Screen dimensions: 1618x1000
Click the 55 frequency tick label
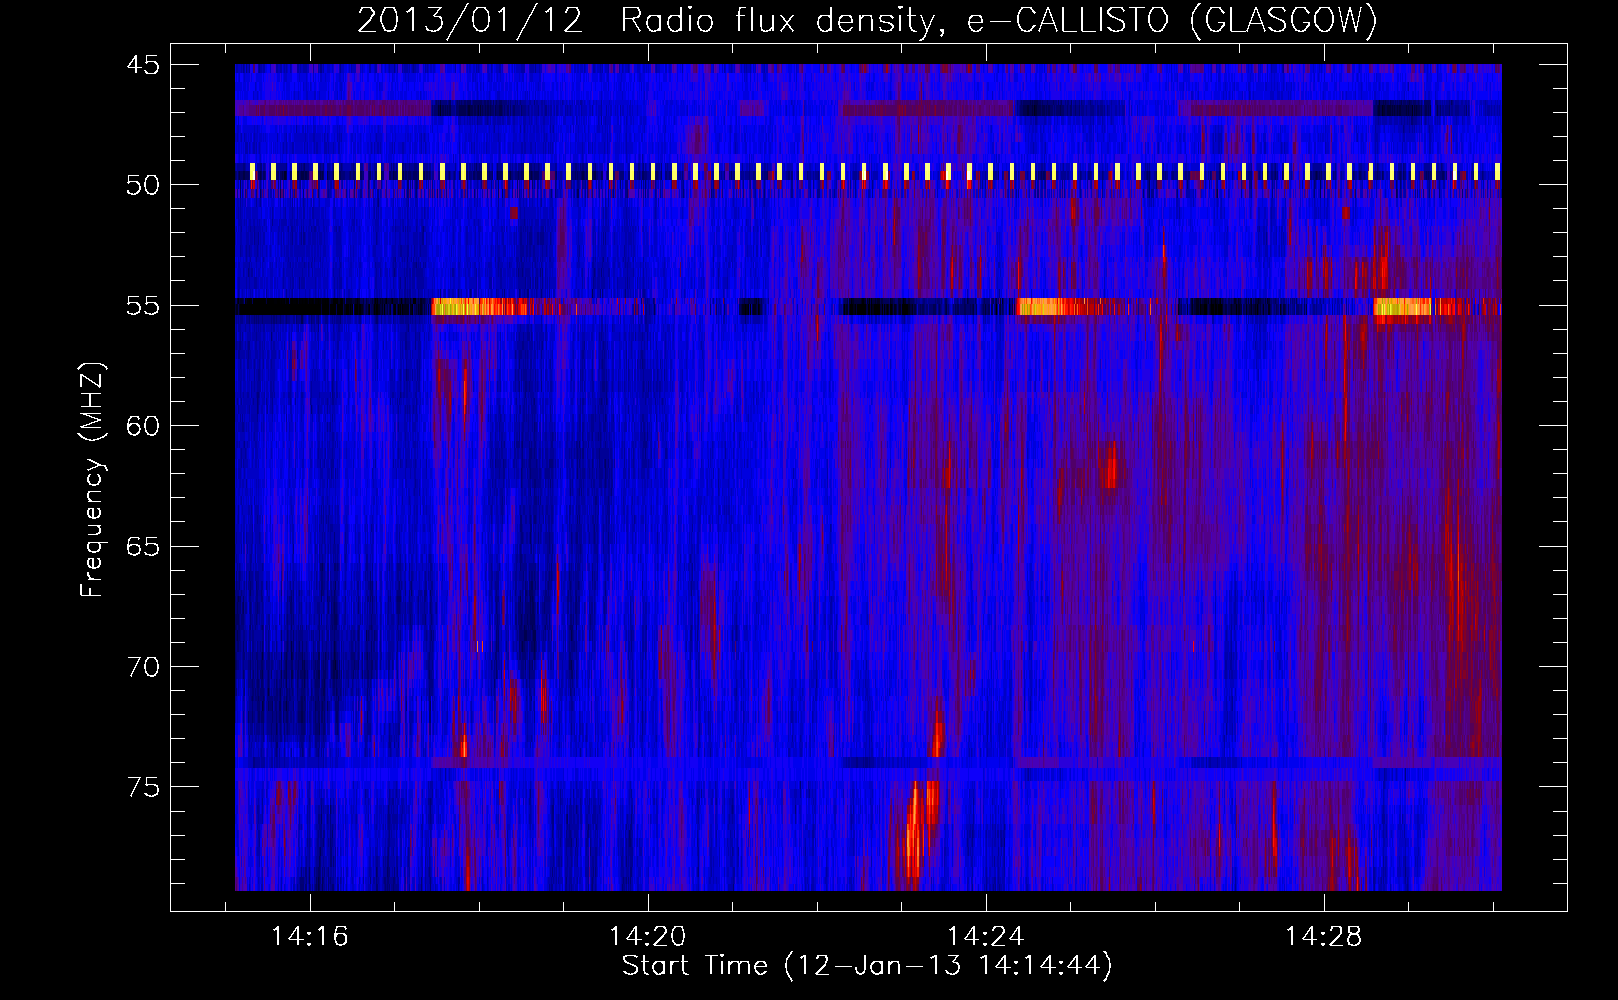(x=143, y=306)
